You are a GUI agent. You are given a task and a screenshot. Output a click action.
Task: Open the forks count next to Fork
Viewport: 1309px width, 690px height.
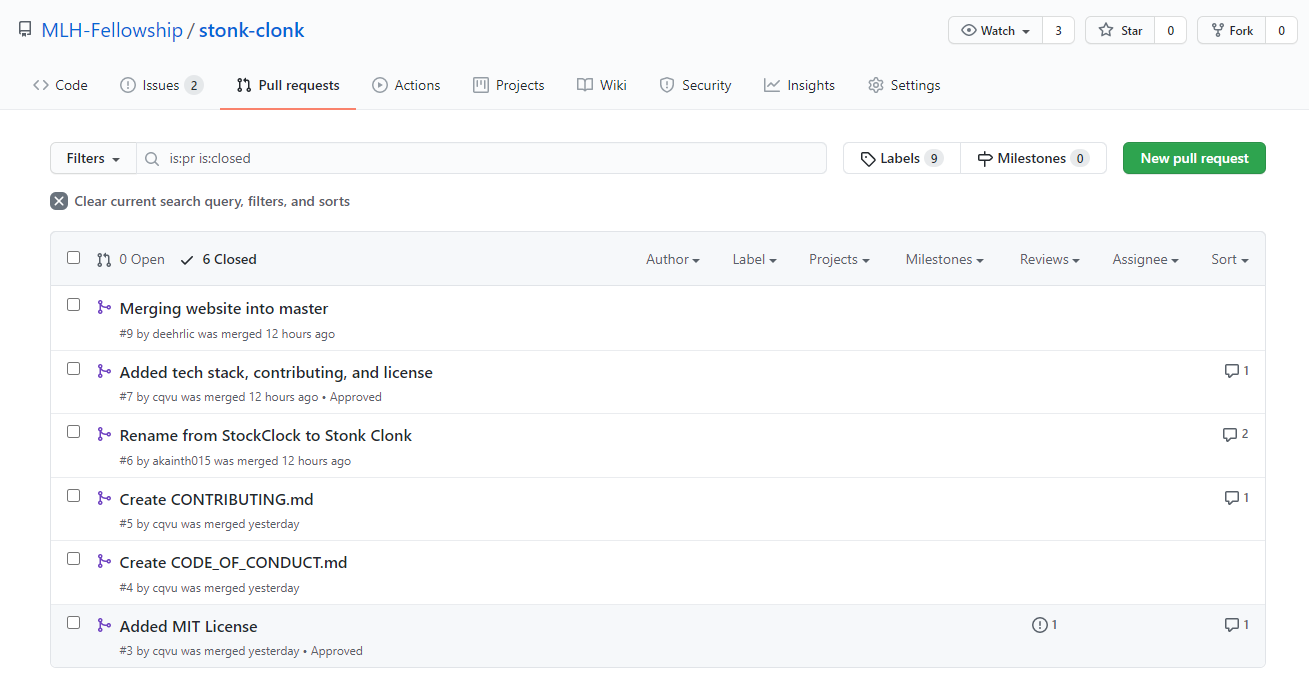(1281, 30)
